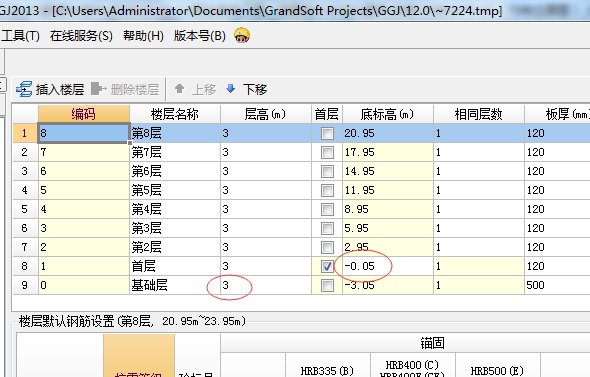Toggle the 首层 checkbox for 基础层
The height and width of the screenshot is (377, 590).
click(x=327, y=285)
